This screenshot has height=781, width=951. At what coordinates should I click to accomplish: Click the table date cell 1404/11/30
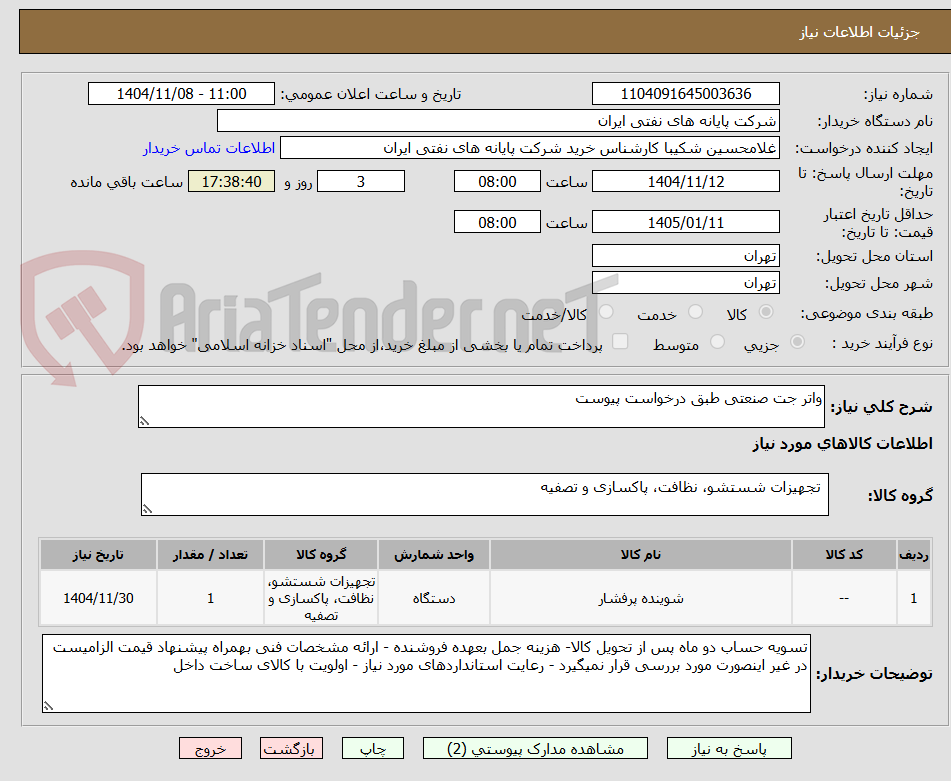pyautogui.click(x=98, y=598)
